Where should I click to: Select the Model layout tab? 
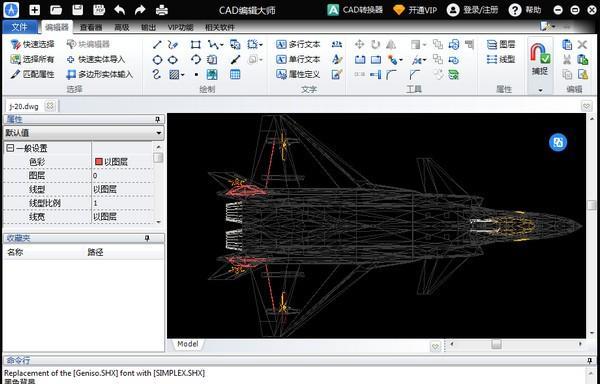click(x=188, y=344)
